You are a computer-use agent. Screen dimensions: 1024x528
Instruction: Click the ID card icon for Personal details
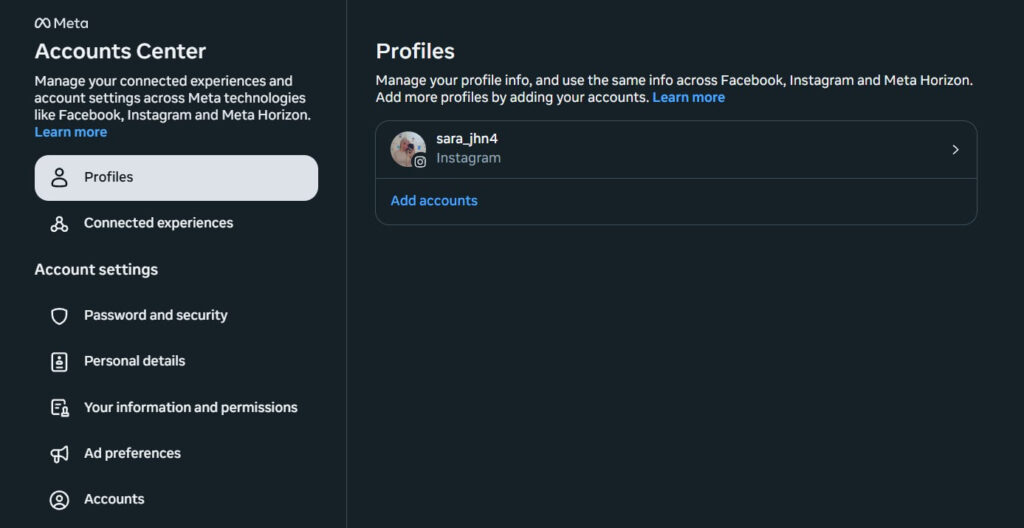tap(59, 362)
